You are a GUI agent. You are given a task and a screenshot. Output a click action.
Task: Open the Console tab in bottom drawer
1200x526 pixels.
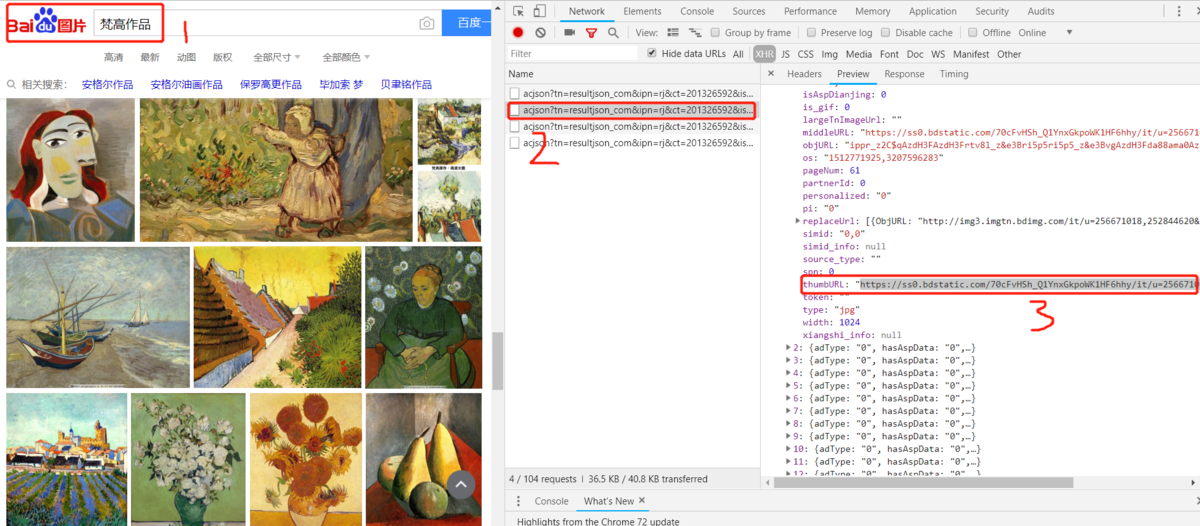(x=551, y=501)
